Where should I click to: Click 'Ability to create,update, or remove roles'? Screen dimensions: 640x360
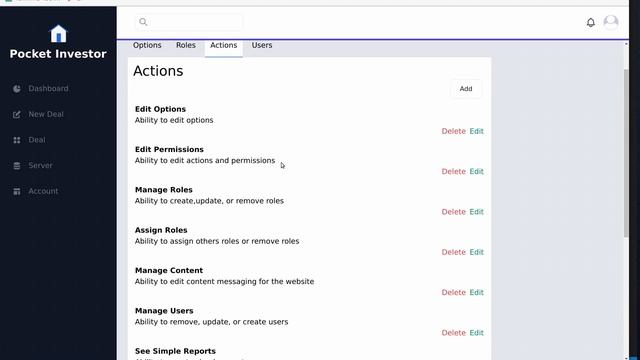click(x=209, y=201)
